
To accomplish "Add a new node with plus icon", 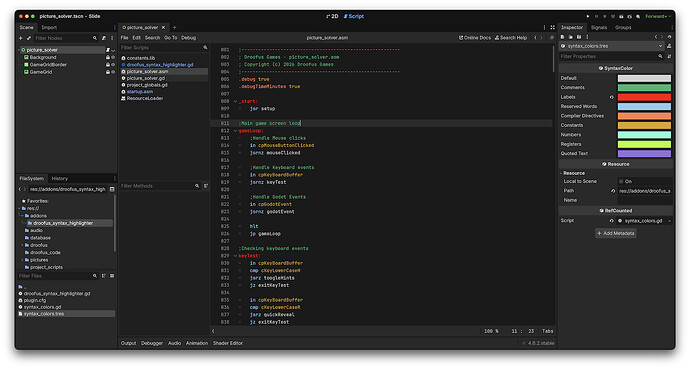I will (20, 38).
